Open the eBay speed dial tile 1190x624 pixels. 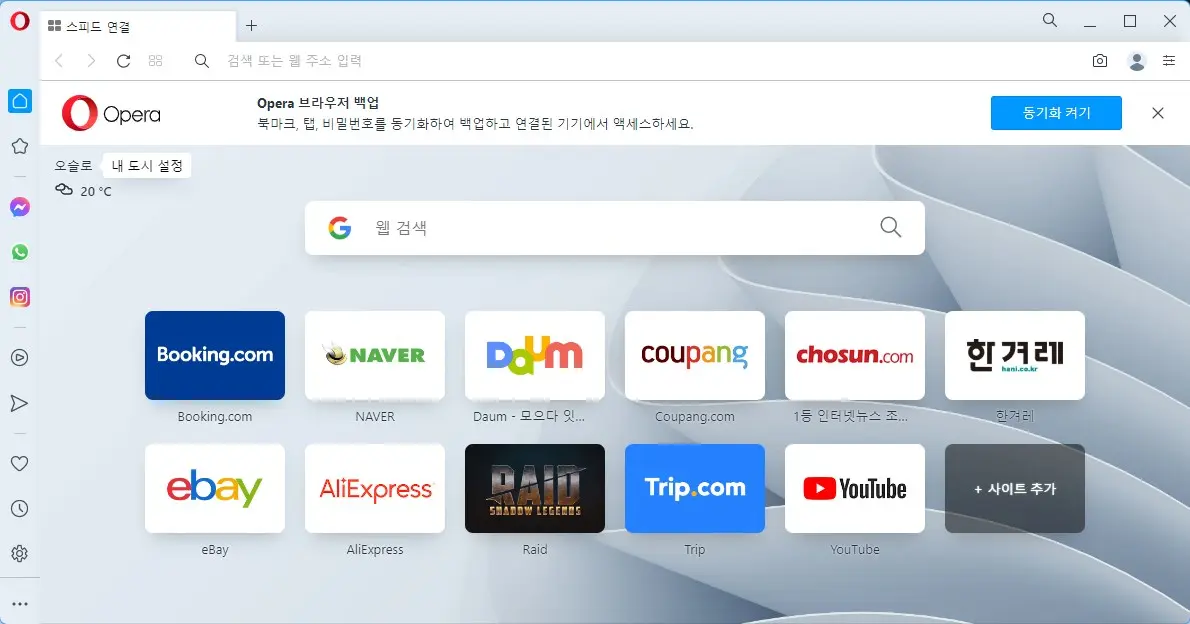[215, 488]
